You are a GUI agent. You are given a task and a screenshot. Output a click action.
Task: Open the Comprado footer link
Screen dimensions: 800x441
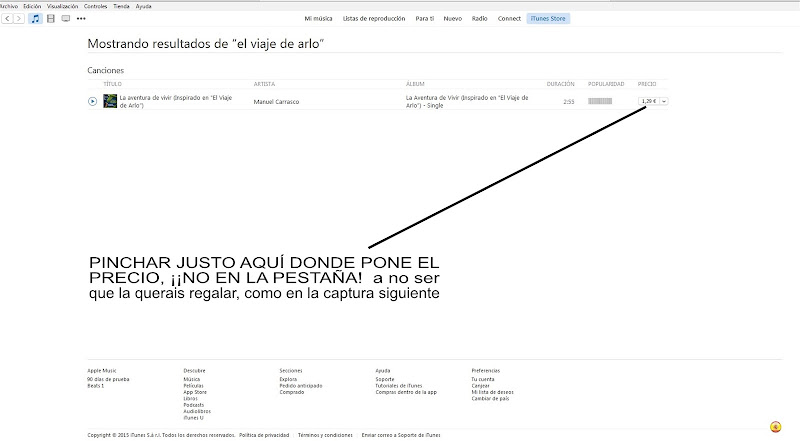(292, 393)
